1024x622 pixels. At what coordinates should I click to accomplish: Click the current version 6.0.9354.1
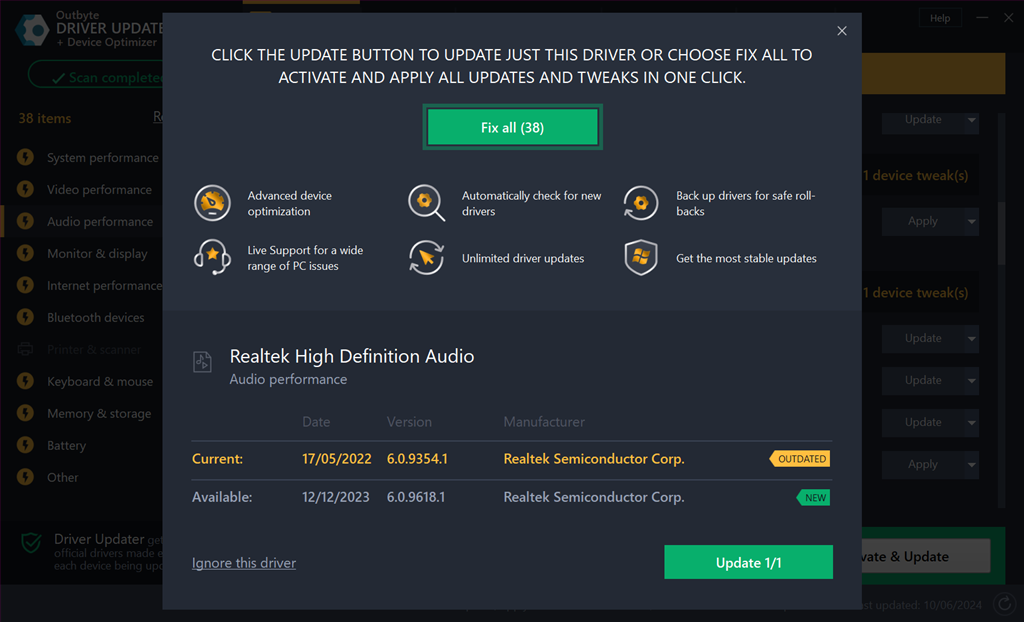(x=417, y=459)
